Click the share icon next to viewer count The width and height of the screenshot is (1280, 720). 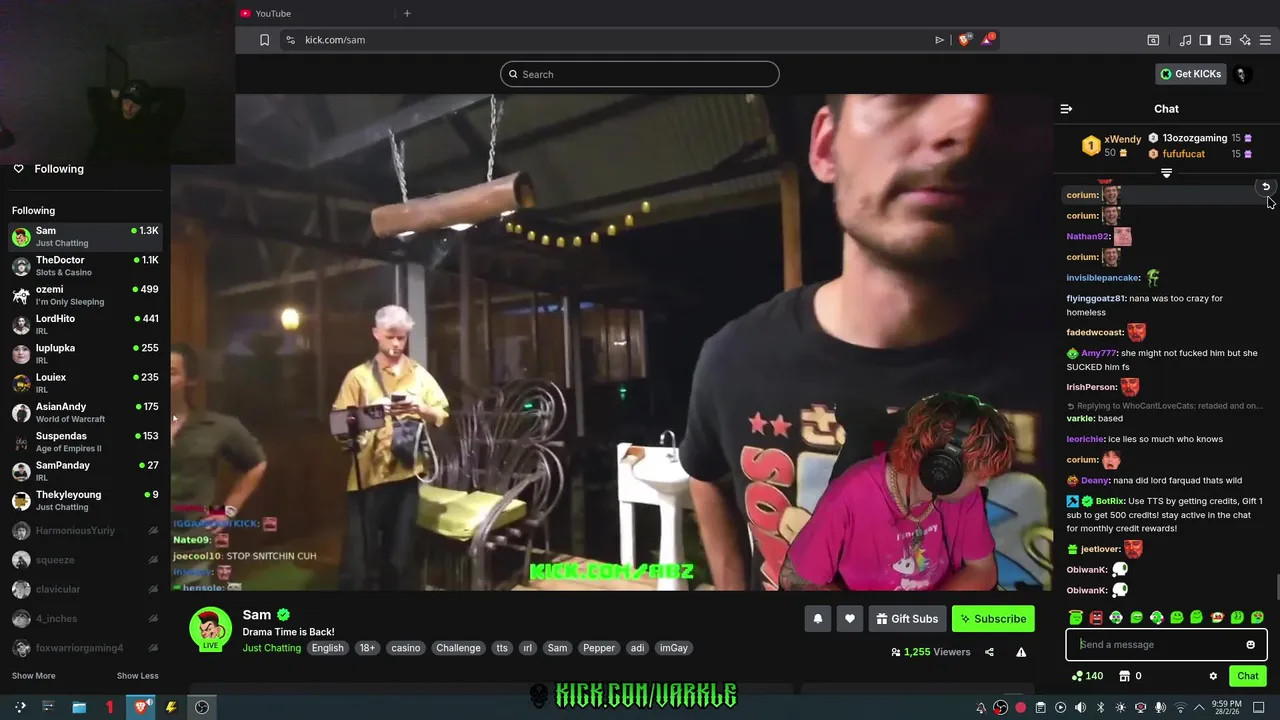(x=989, y=652)
